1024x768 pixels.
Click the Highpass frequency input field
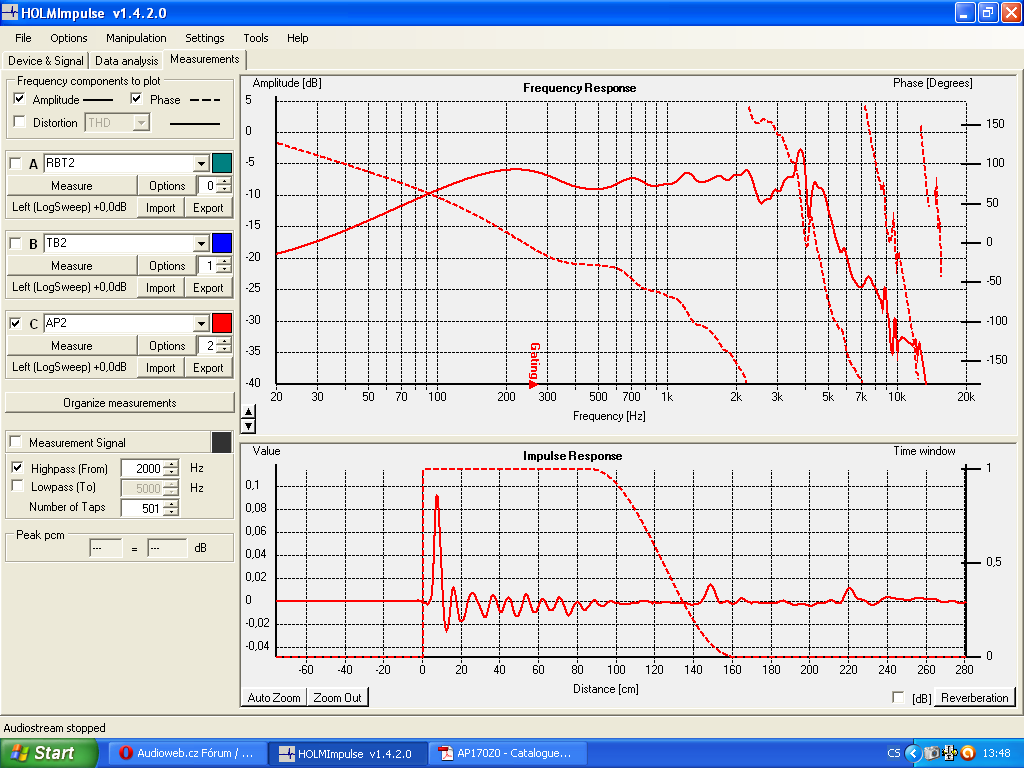pos(143,468)
